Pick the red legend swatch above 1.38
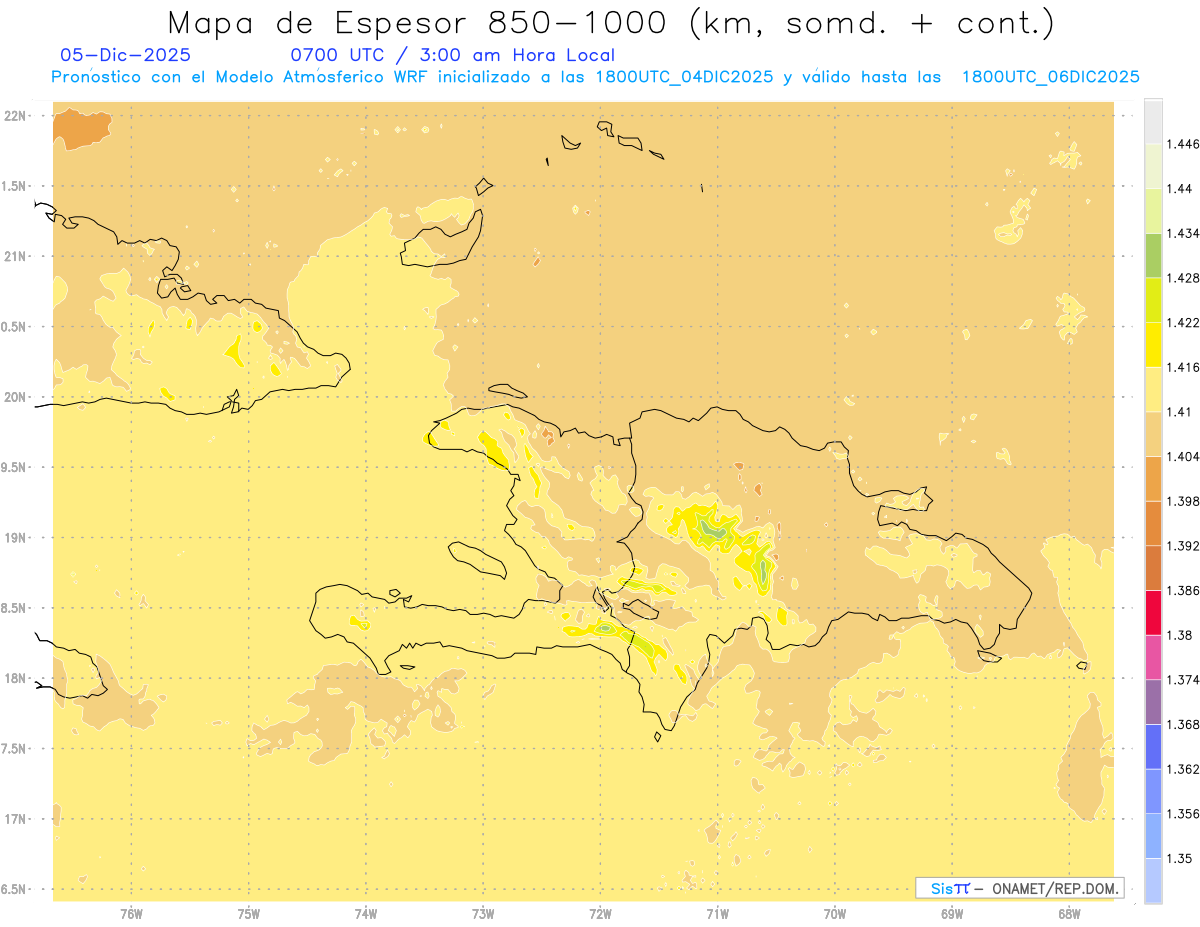This screenshot has width=1200, height=927. [x=1153, y=613]
